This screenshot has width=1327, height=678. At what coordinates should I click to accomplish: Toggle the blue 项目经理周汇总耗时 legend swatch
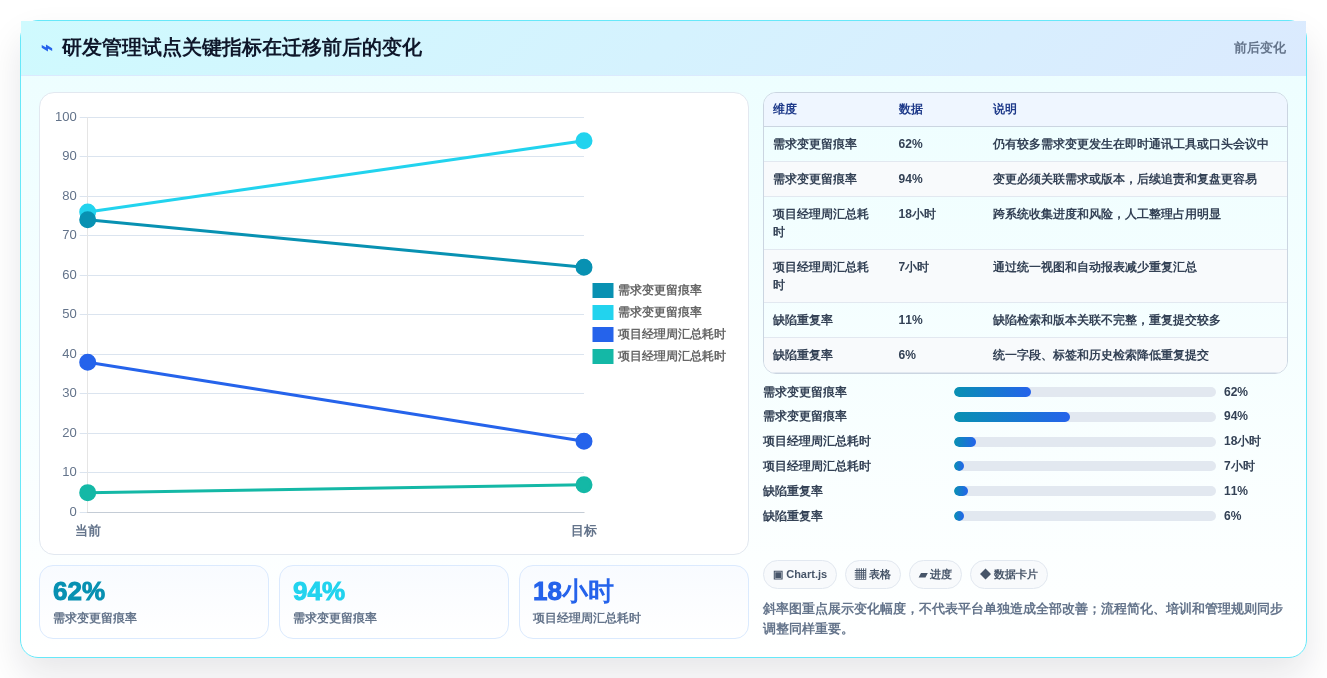click(x=603, y=334)
